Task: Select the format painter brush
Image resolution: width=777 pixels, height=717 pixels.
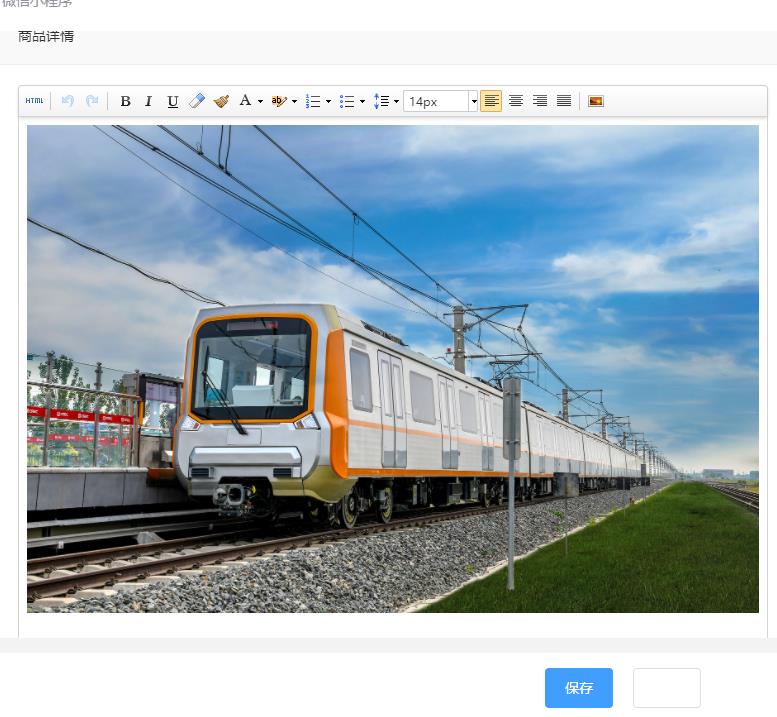Action: pyautogui.click(x=221, y=101)
